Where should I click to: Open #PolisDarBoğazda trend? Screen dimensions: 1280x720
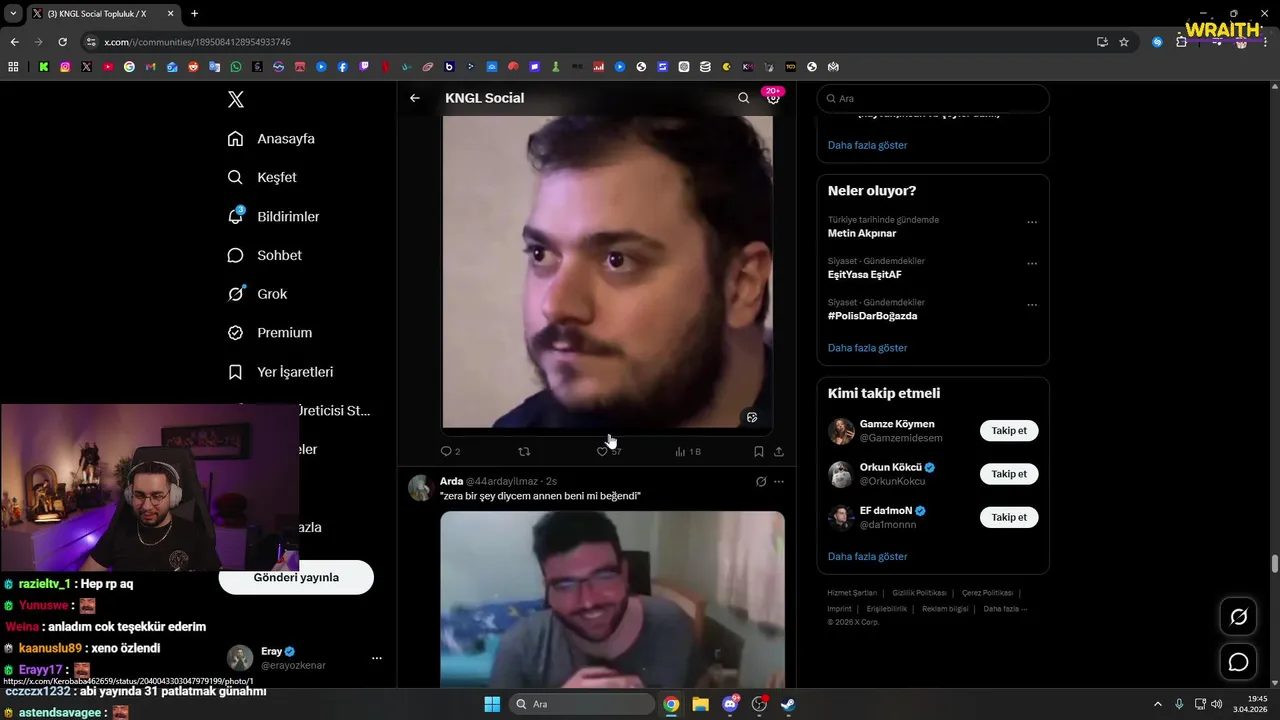pos(872,316)
